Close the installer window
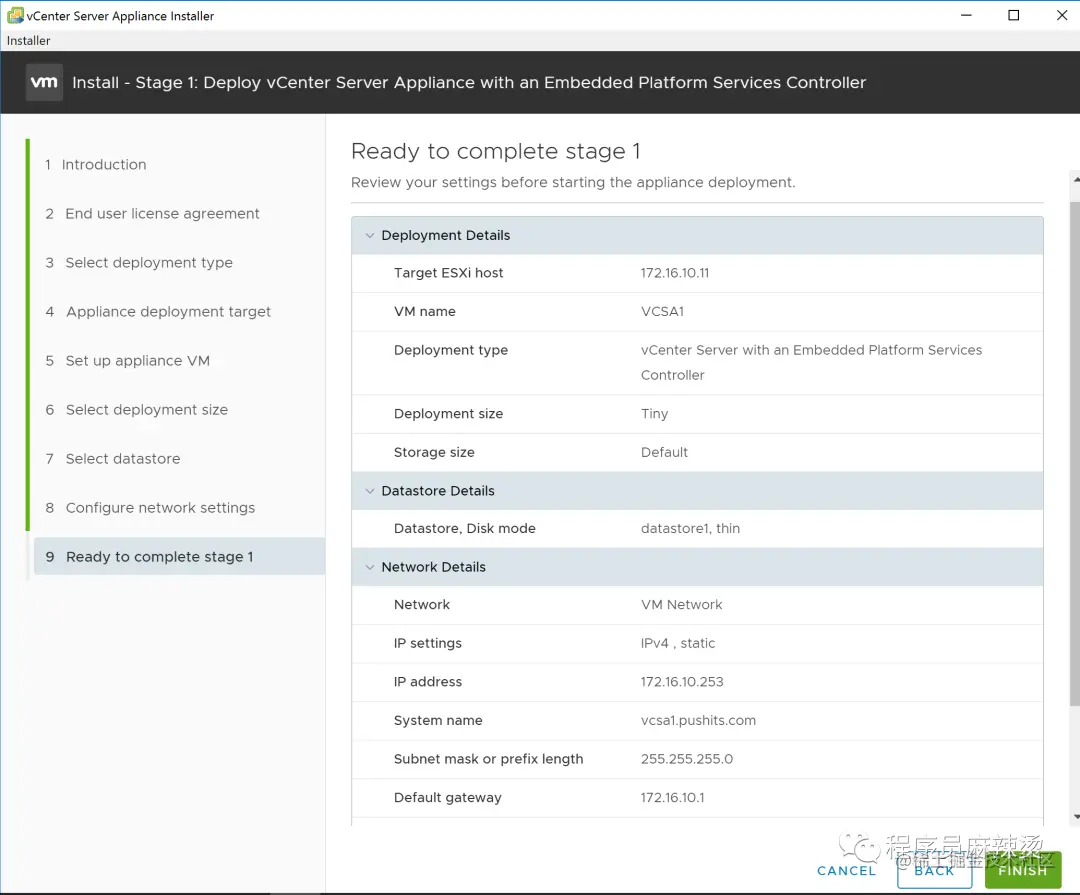 [x=1061, y=15]
